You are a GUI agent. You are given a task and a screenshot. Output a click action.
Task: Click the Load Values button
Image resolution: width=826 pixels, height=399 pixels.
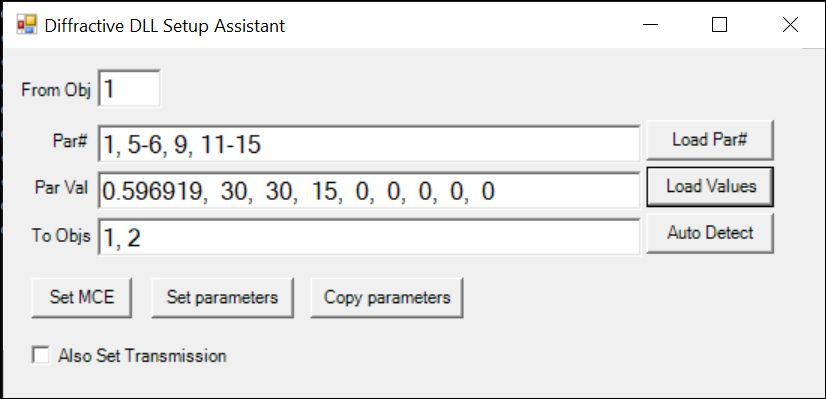710,187
